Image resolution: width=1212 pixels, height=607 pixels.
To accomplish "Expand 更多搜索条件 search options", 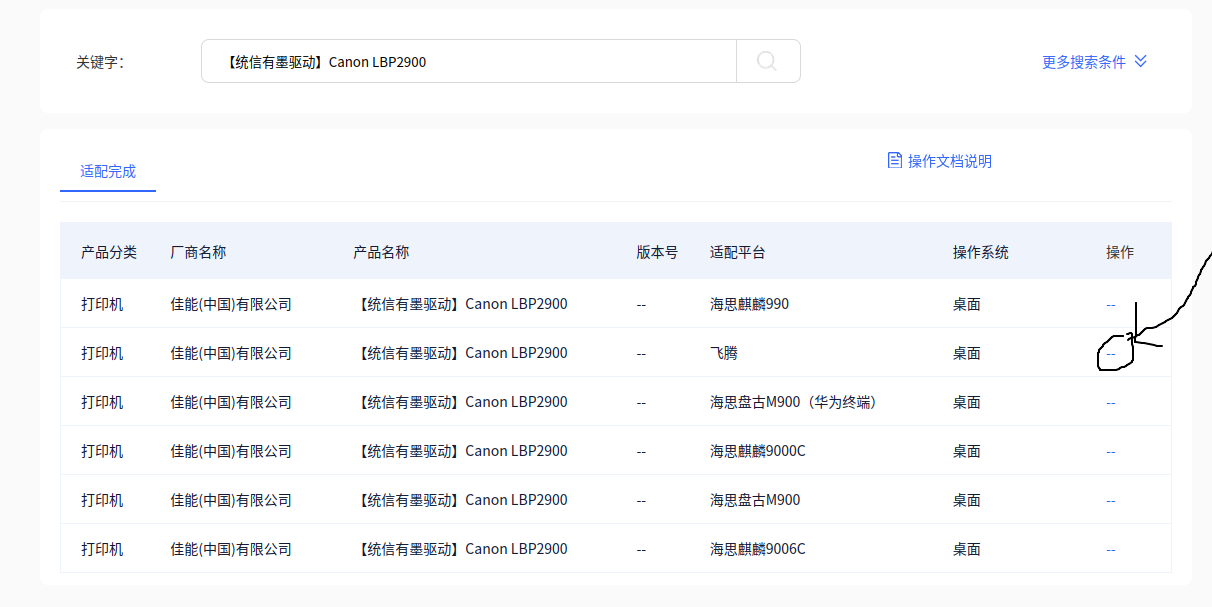I will 1094,62.
